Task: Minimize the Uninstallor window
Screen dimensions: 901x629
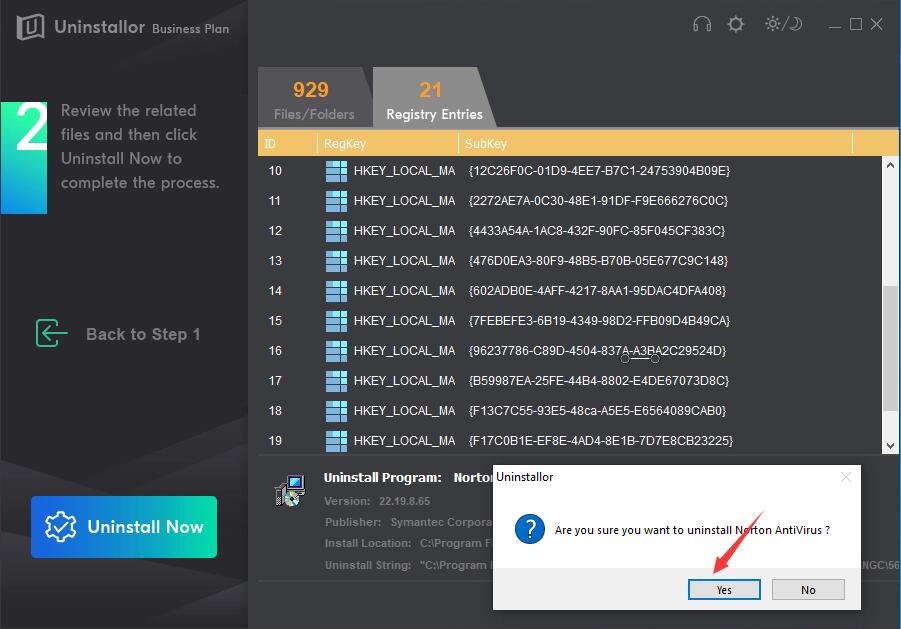Action: 835,25
